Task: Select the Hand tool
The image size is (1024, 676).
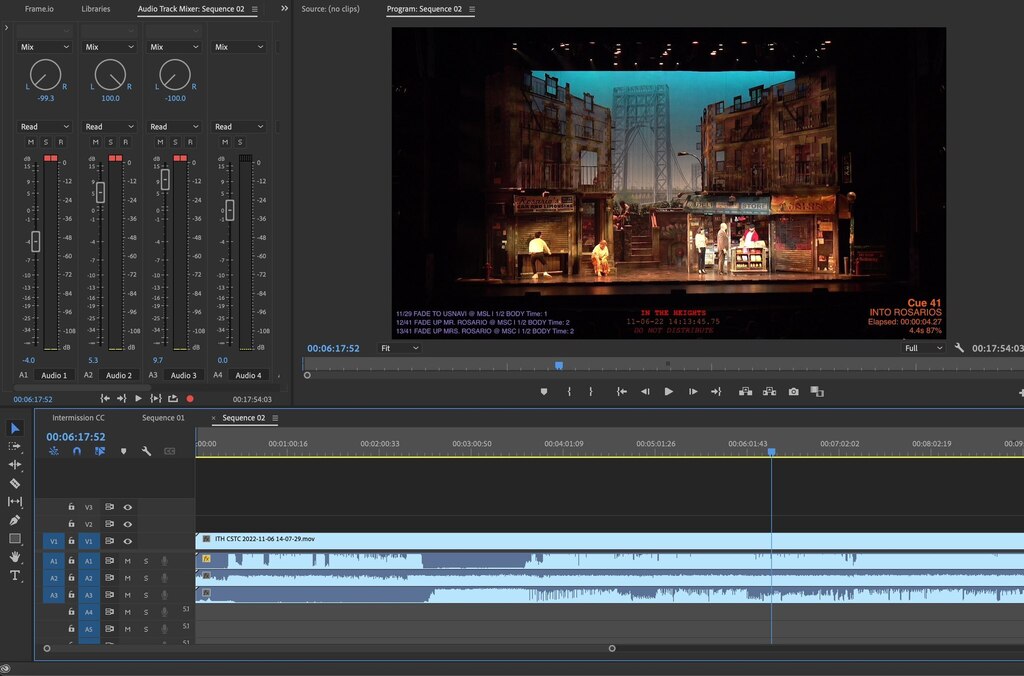Action: (15, 556)
